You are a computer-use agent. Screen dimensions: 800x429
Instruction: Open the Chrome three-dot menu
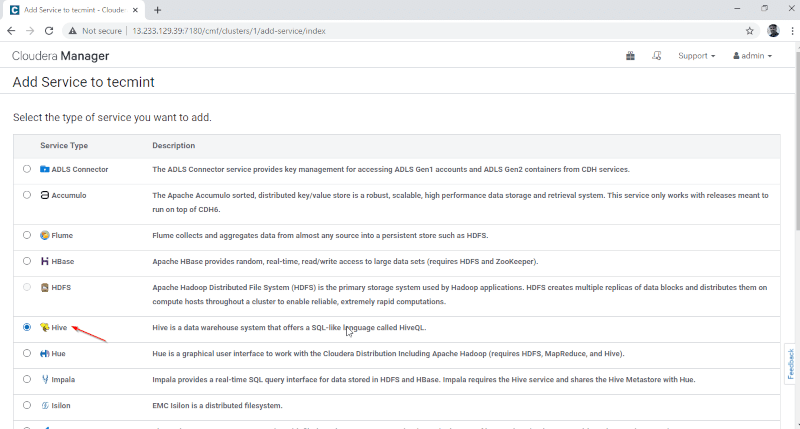tap(790, 31)
